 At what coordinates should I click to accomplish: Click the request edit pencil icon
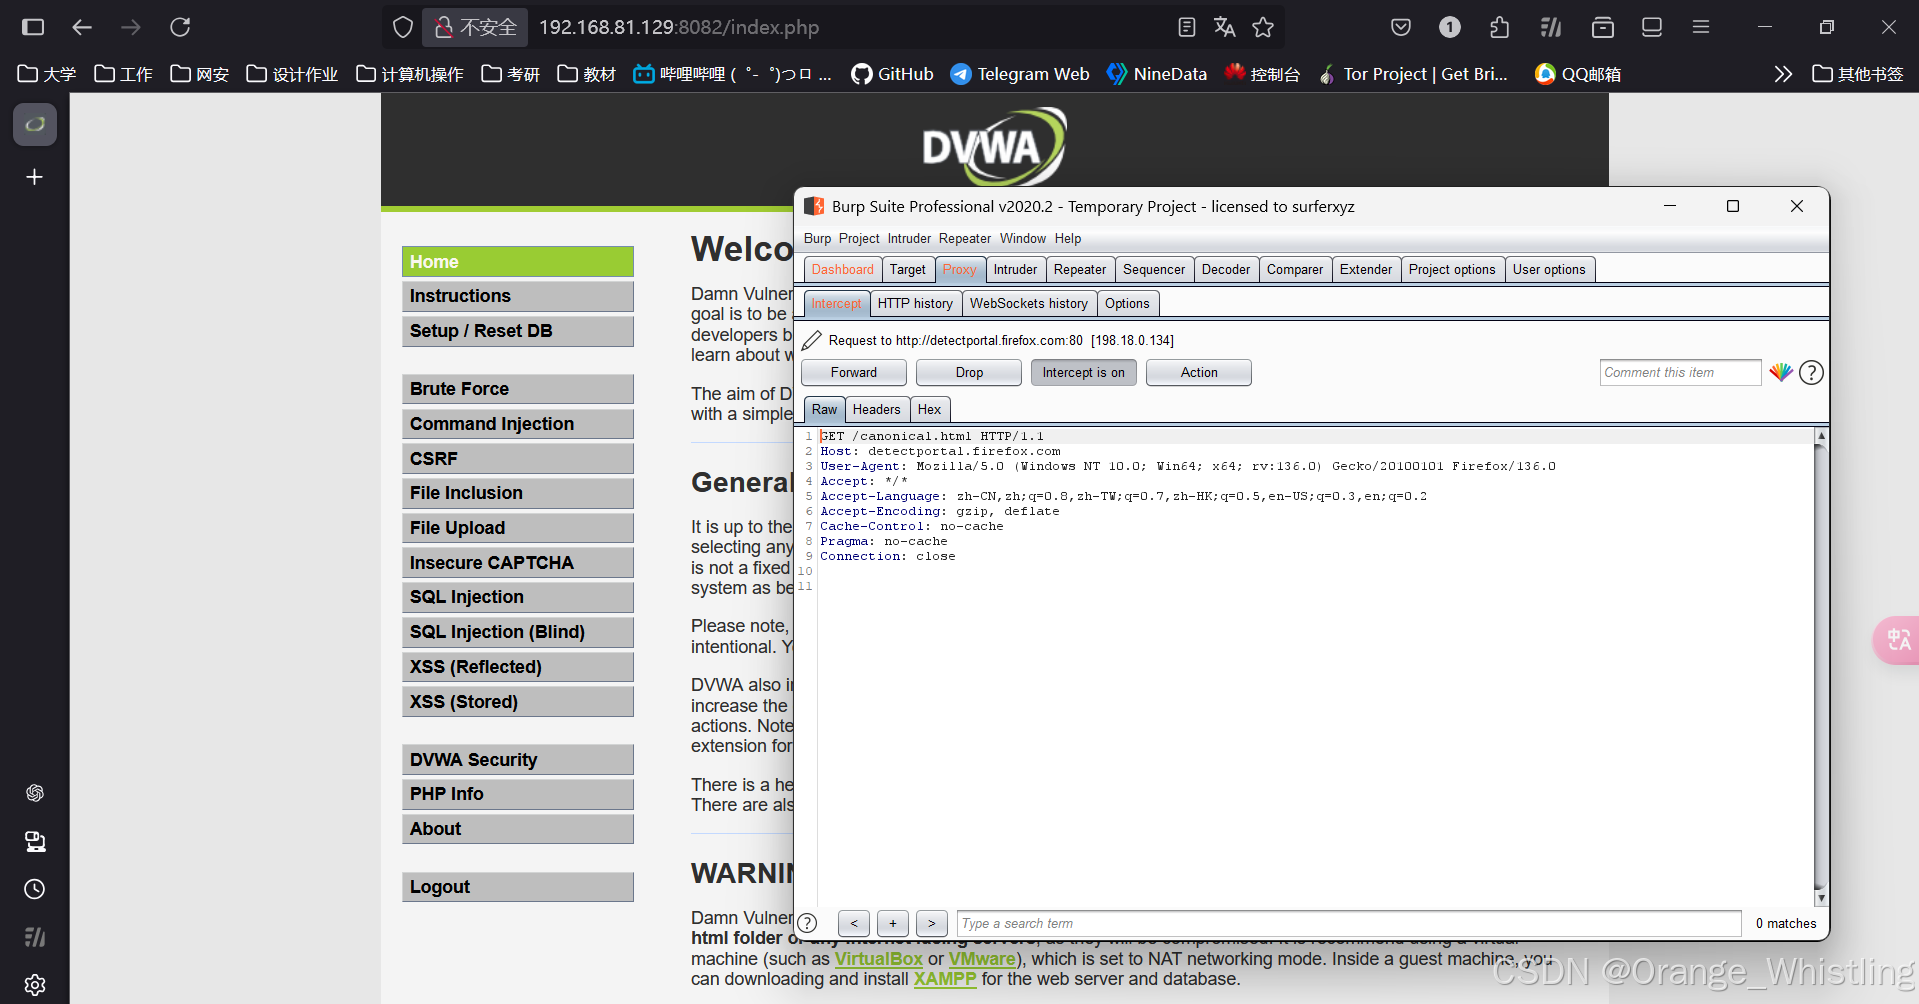pyautogui.click(x=812, y=341)
